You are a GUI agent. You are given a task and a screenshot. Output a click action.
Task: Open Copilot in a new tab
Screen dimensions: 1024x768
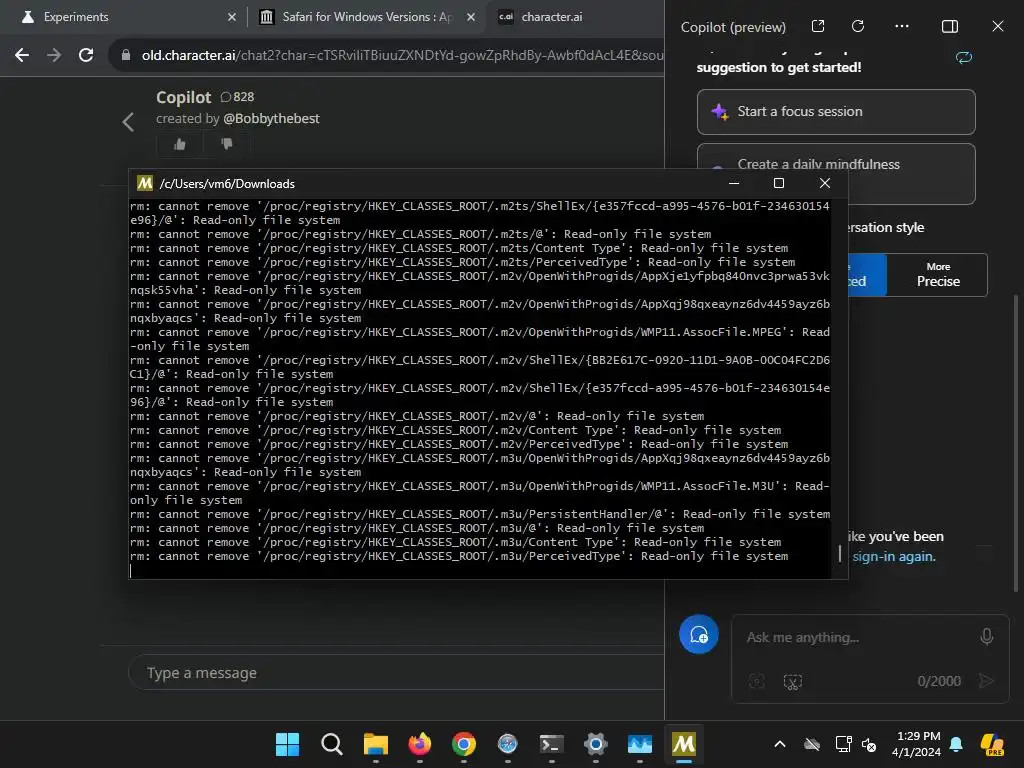coord(818,26)
